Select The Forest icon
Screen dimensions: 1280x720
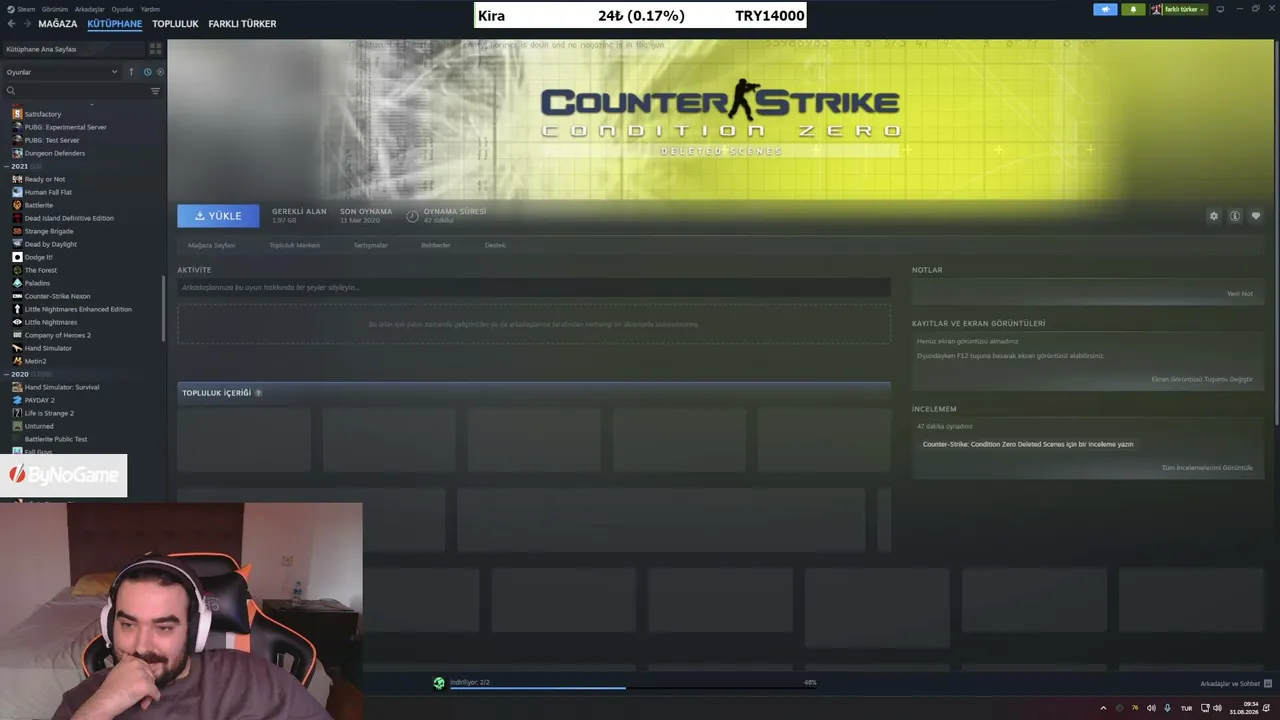point(17,270)
